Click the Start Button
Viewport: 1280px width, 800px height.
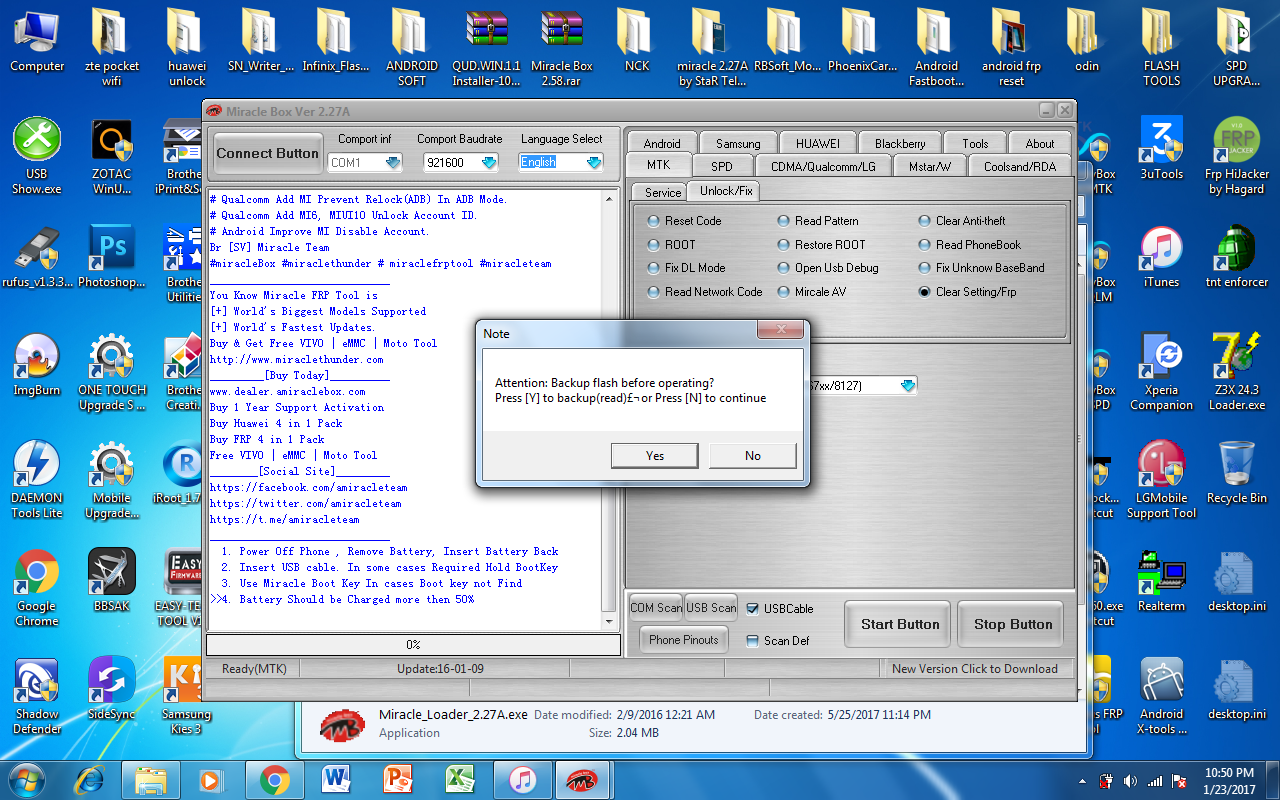click(900, 624)
